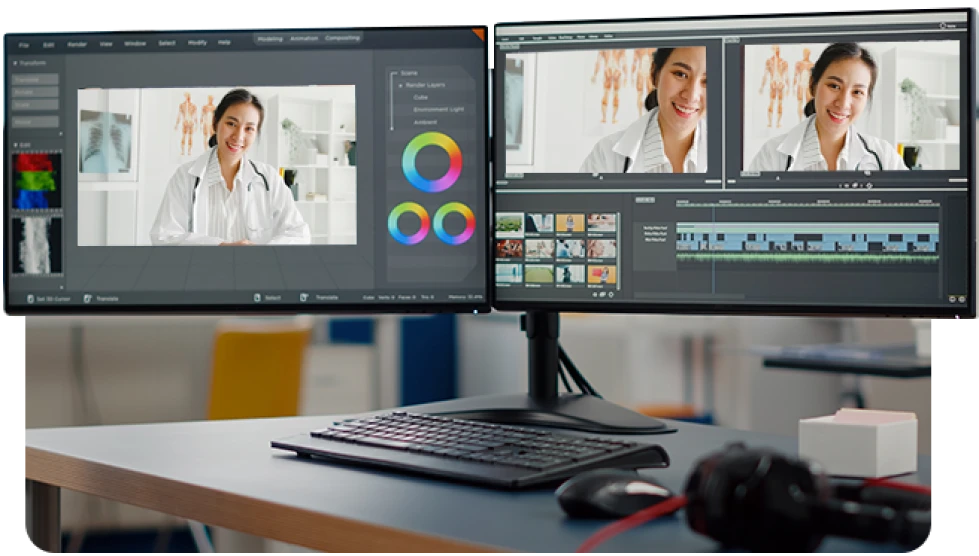Click the Set 3D Cursor icon
The height and width of the screenshot is (556, 979).
pyautogui.click(x=31, y=298)
